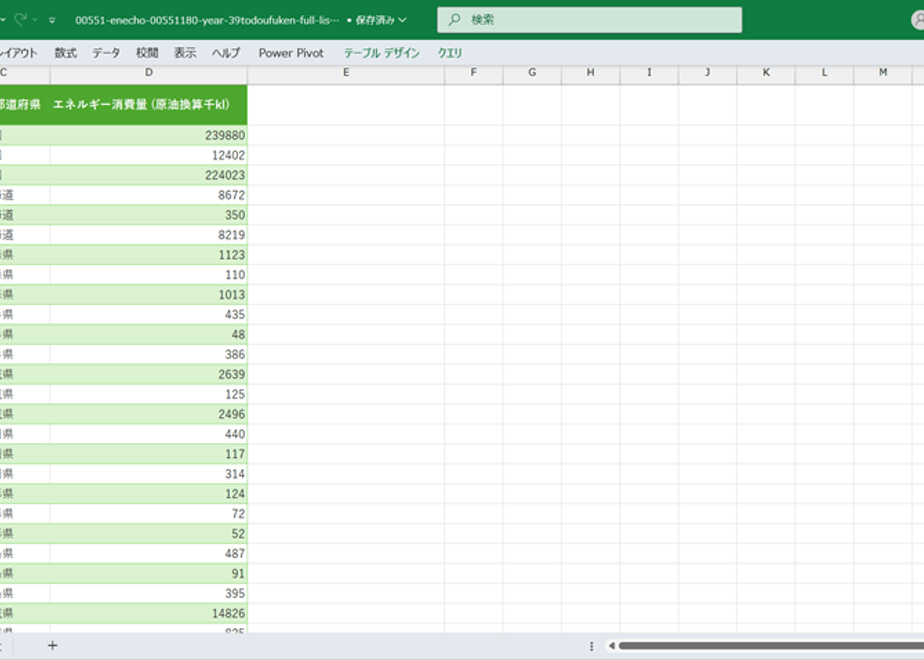Click the sheet tab bar options dots
Viewport: 924px width, 660px height.
(x=592, y=646)
